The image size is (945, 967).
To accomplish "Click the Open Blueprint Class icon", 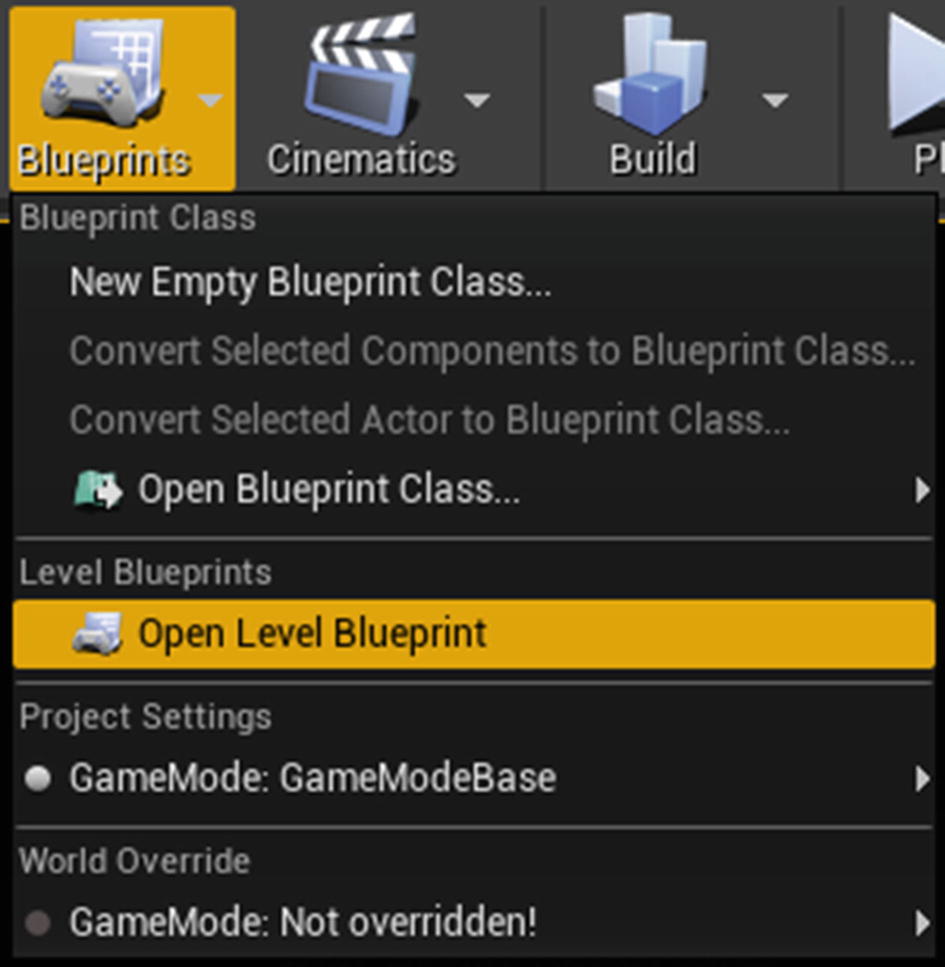I will (x=99, y=490).
